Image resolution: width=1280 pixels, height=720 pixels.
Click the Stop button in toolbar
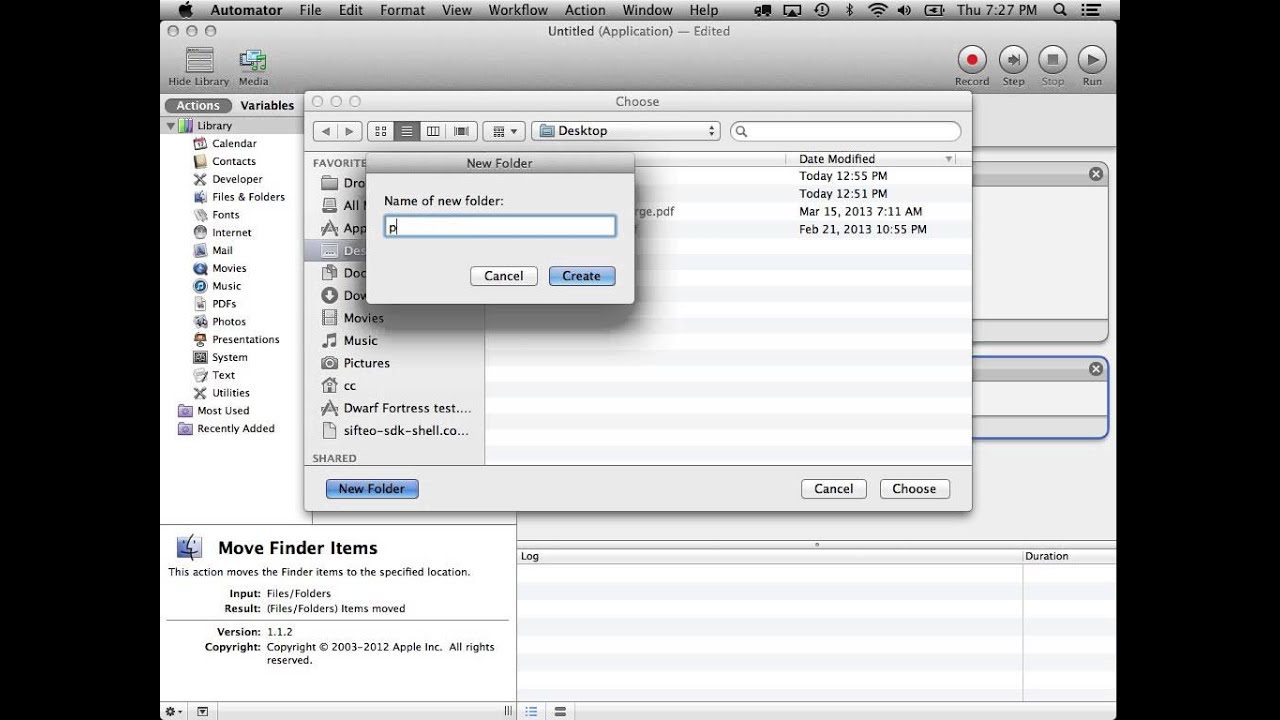click(x=1053, y=59)
